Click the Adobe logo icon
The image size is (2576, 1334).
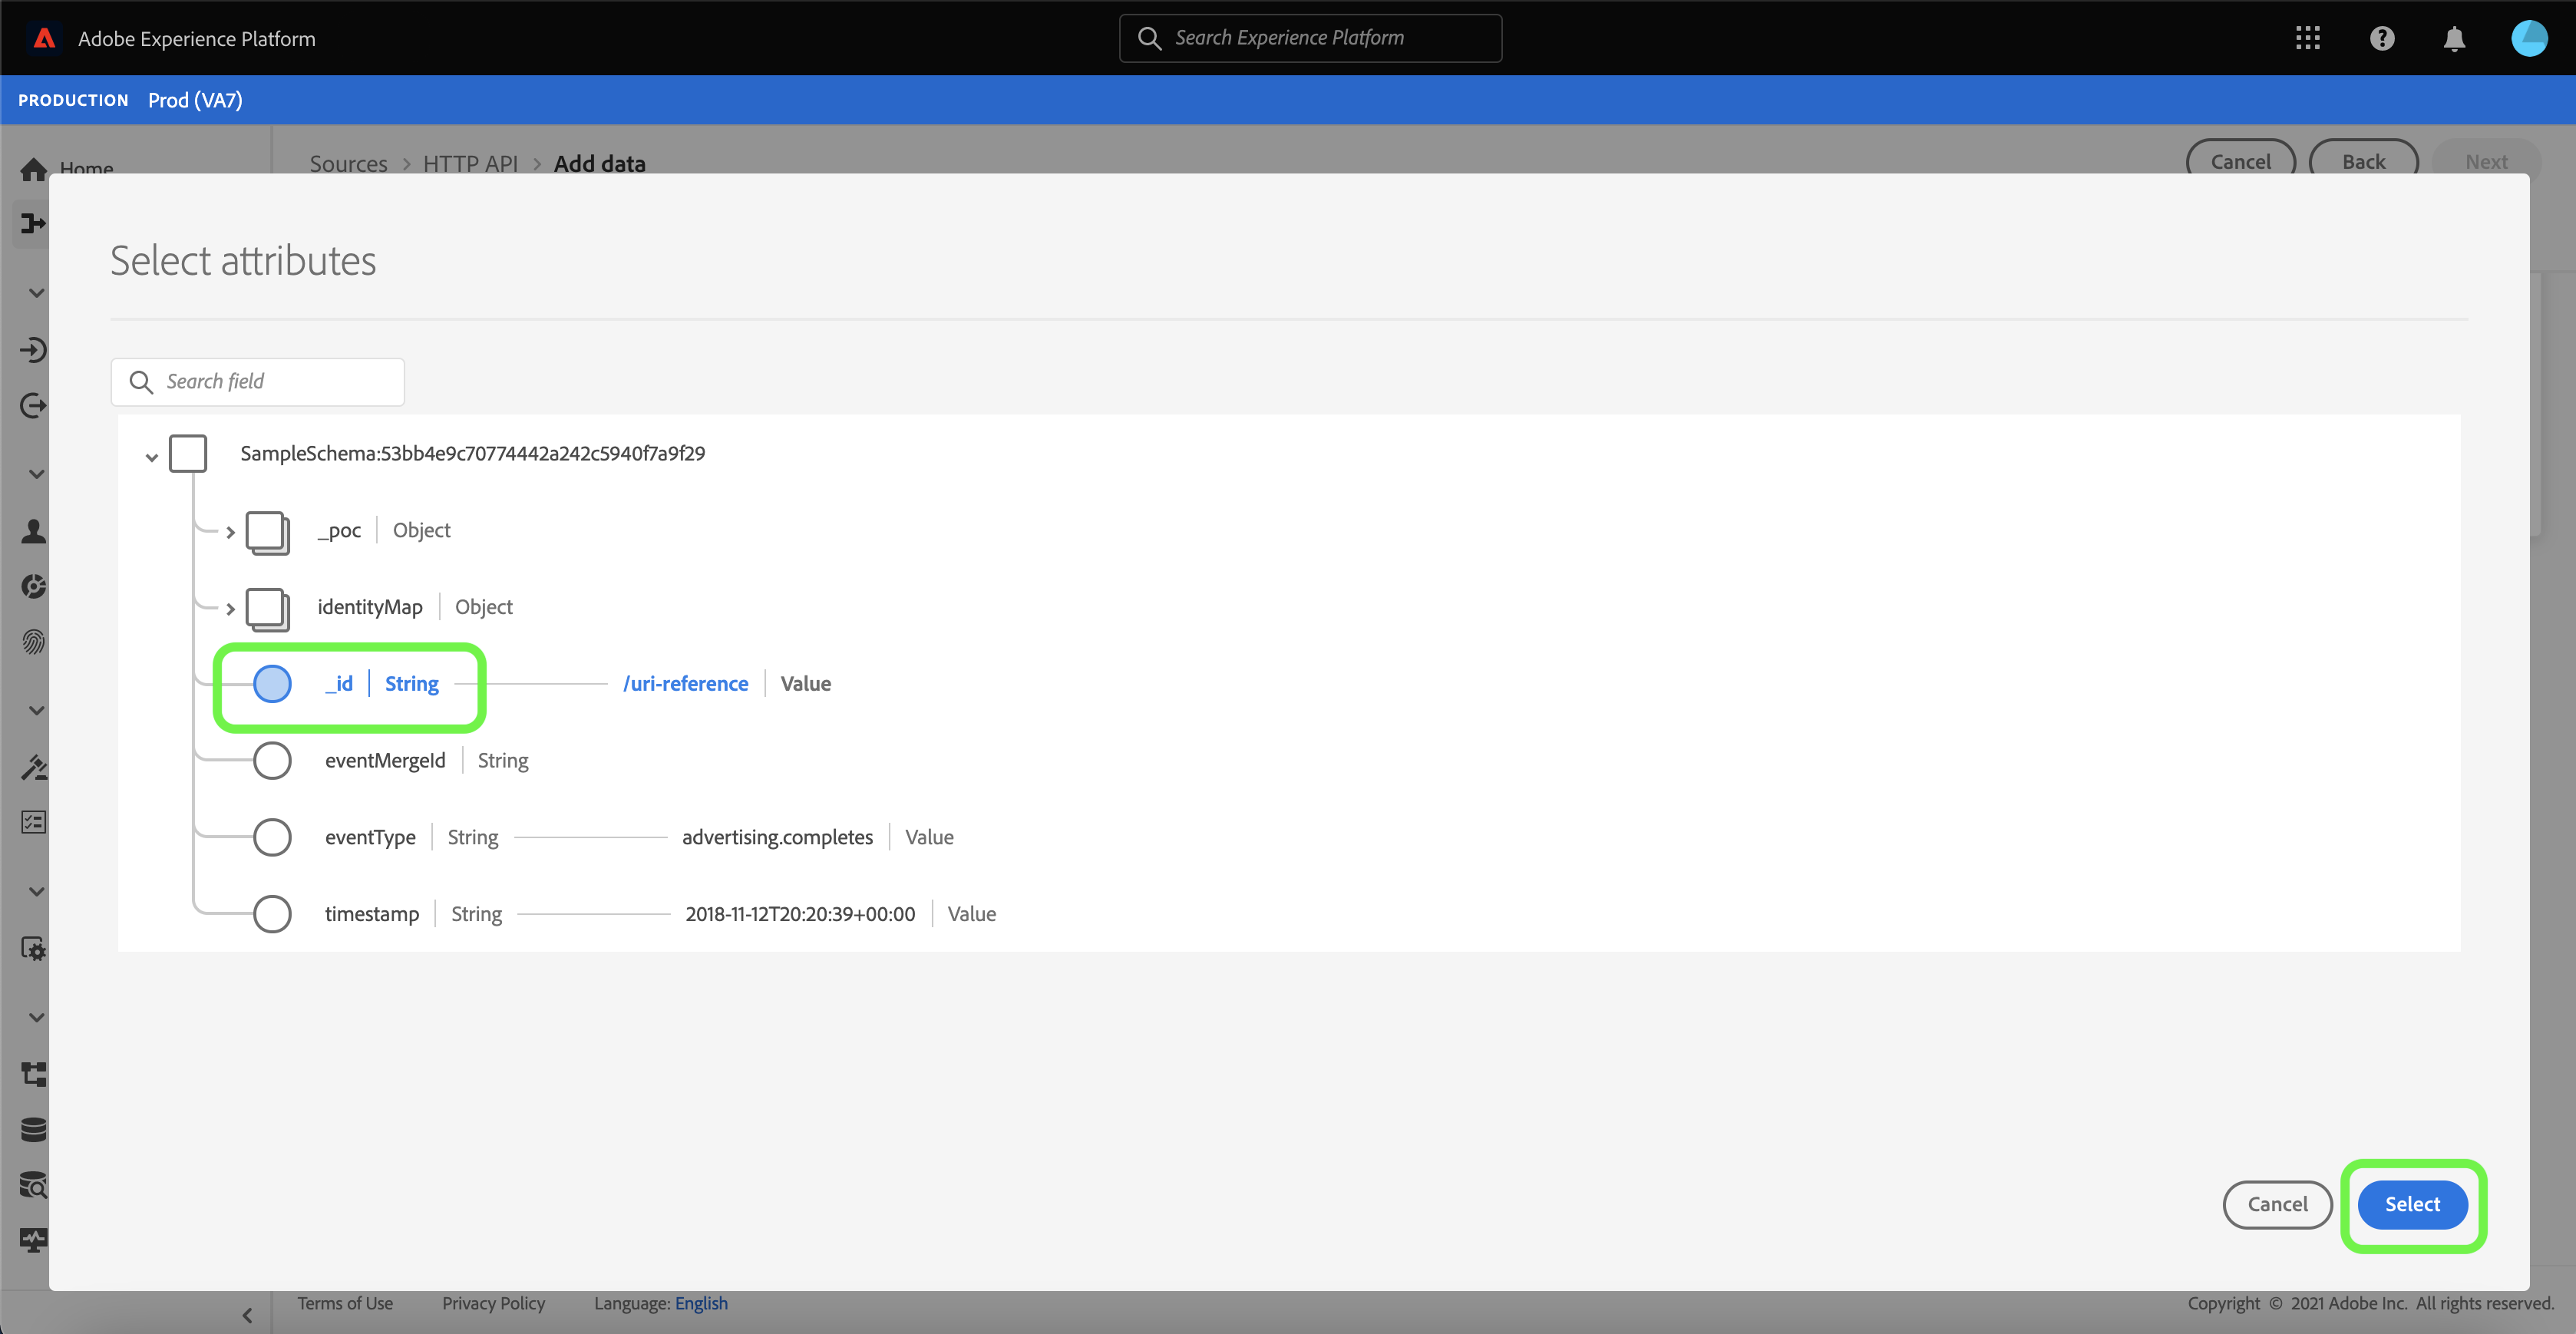(x=44, y=38)
